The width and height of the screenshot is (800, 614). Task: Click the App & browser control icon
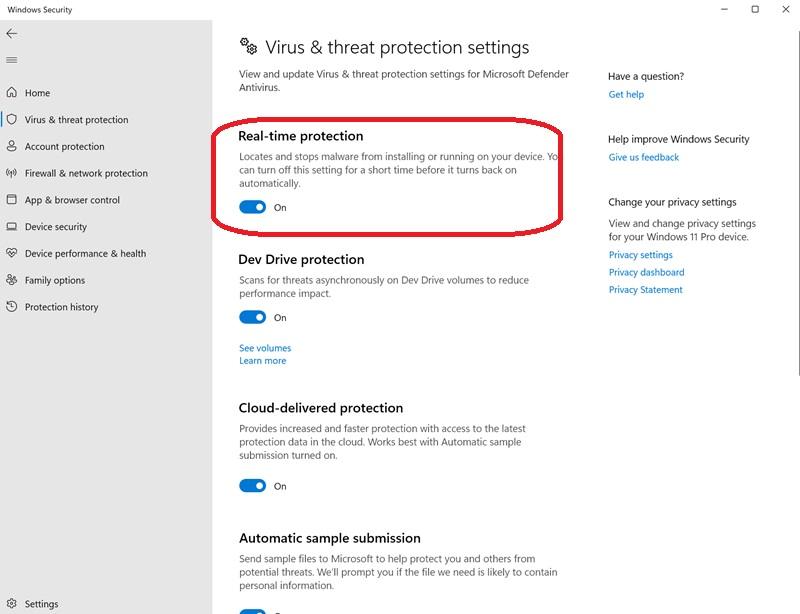point(12,200)
